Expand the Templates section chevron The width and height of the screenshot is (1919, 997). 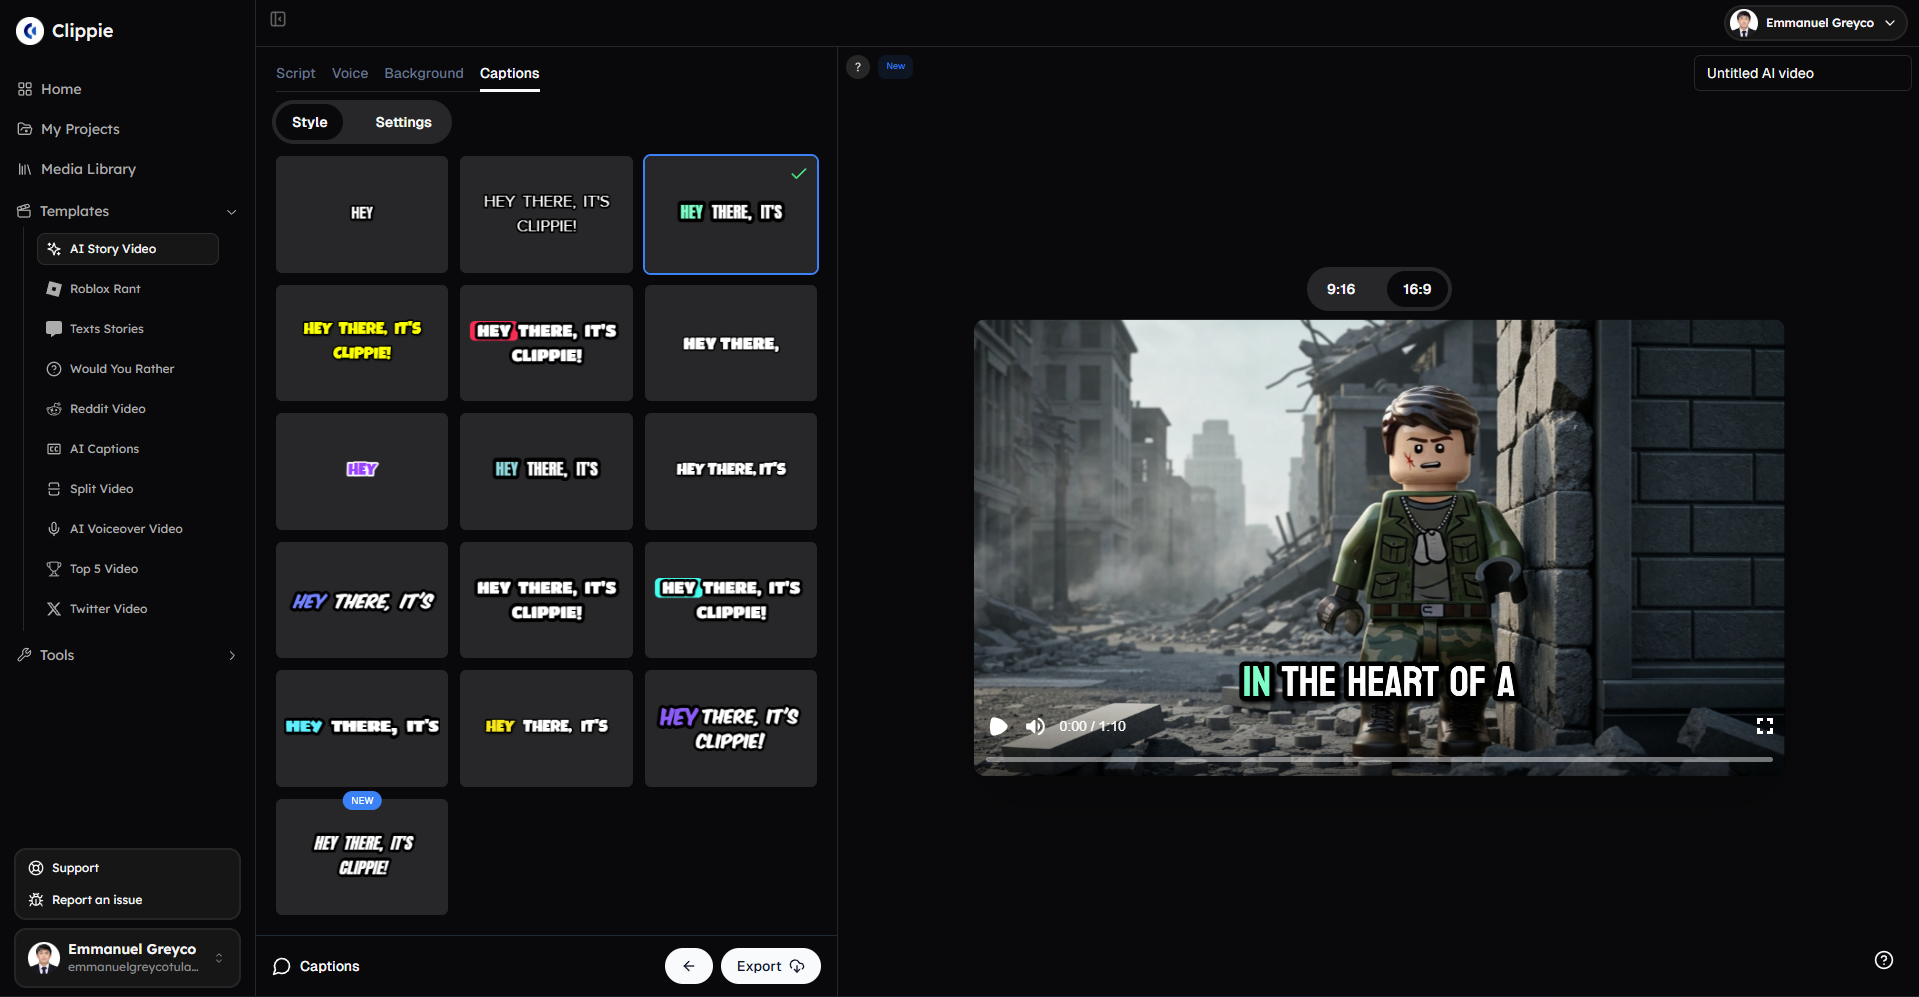click(232, 212)
